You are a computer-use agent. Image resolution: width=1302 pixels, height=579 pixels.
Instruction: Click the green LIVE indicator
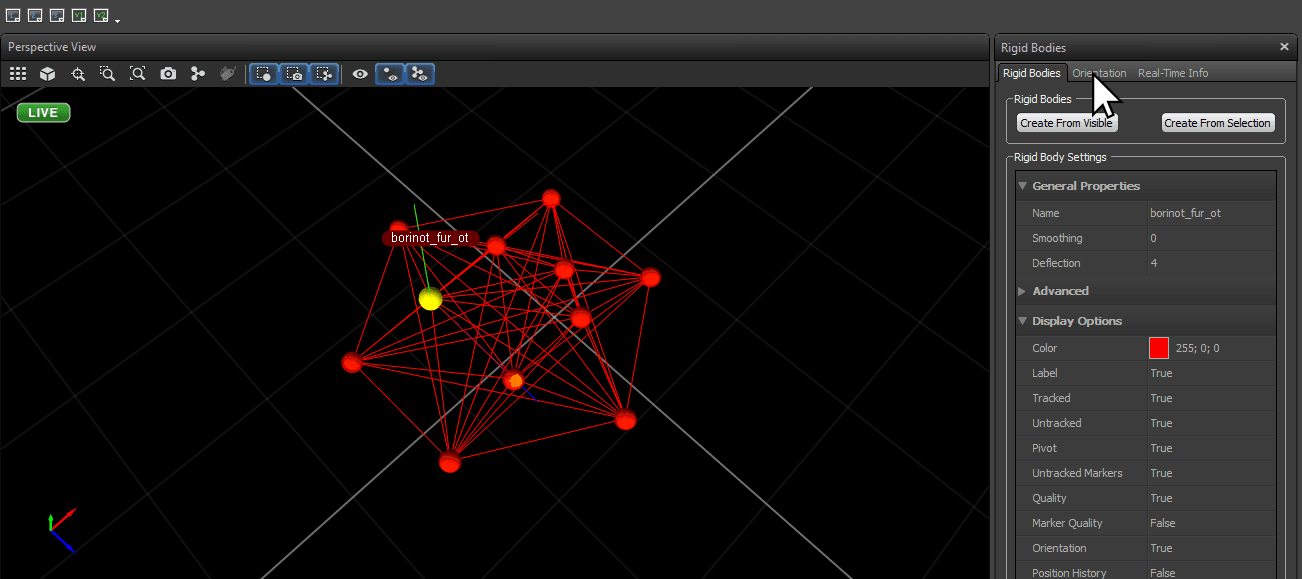point(43,113)
